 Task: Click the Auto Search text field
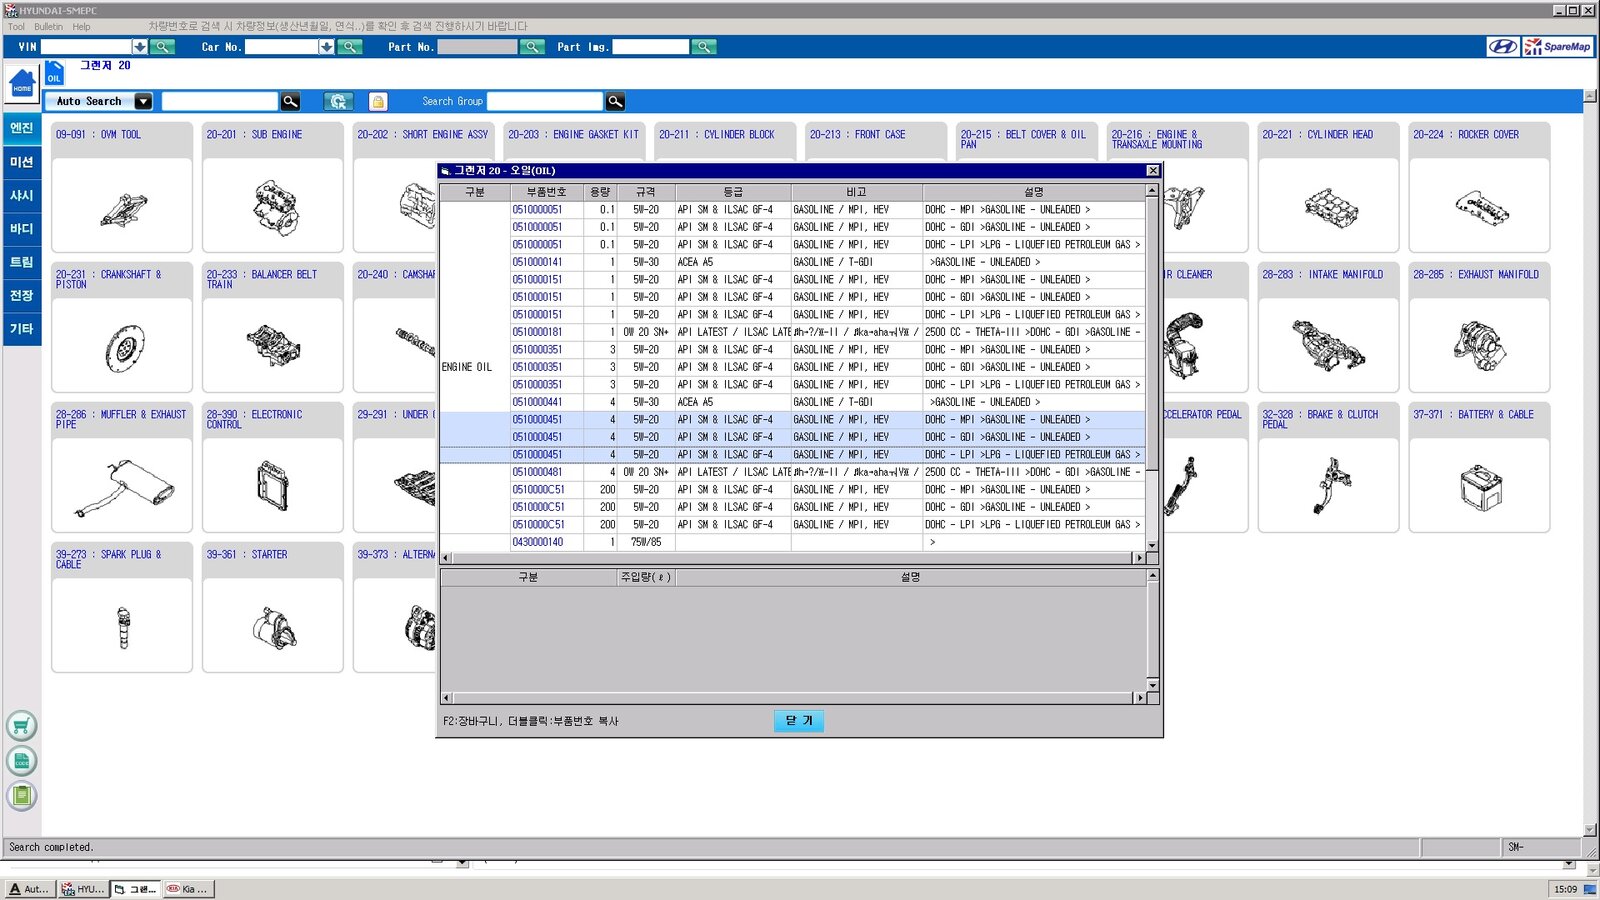[x=220, y=101]
